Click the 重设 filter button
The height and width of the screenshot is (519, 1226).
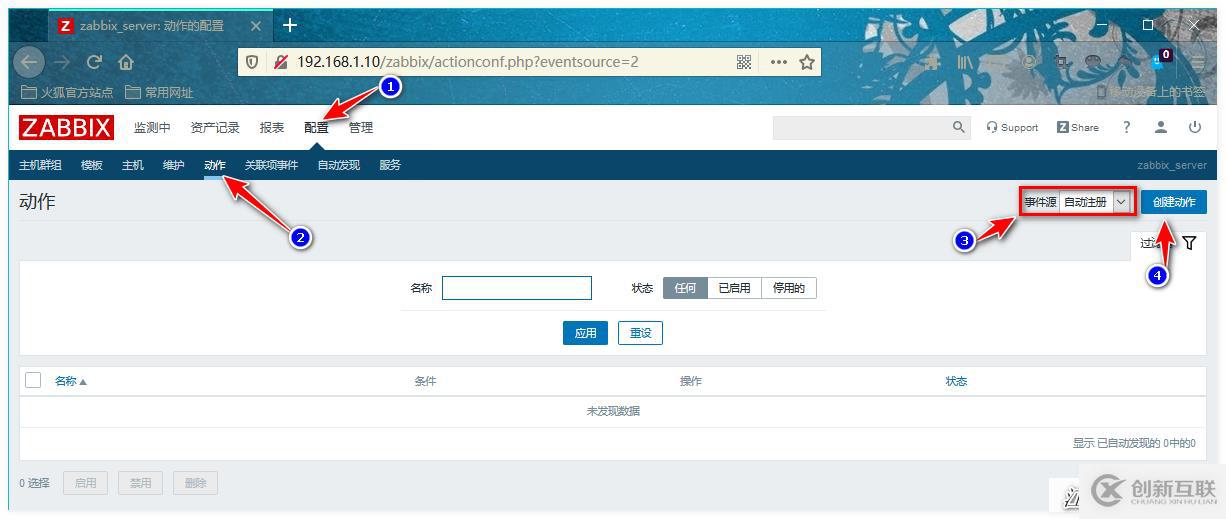point(640,333)
